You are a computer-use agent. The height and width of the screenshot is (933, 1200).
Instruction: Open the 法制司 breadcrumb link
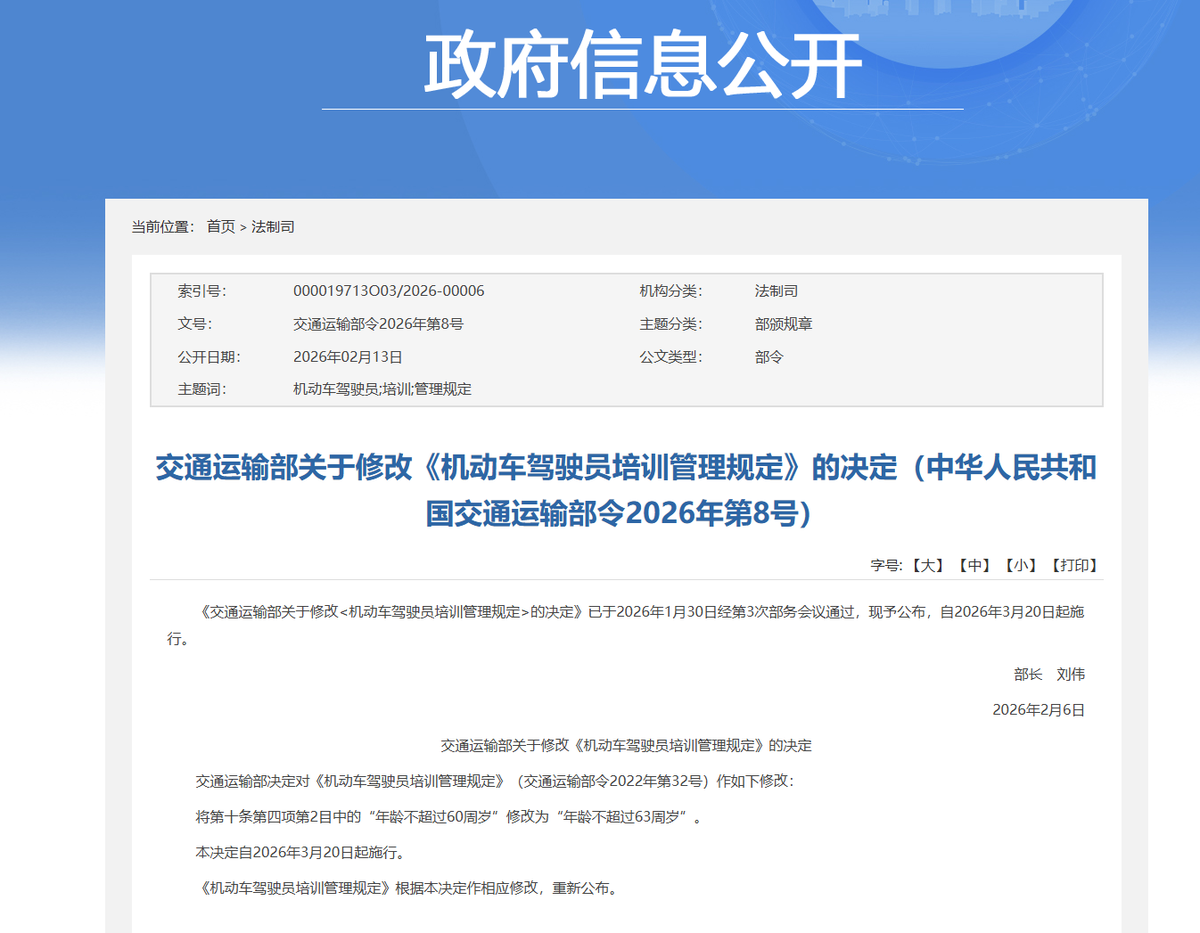273,227
